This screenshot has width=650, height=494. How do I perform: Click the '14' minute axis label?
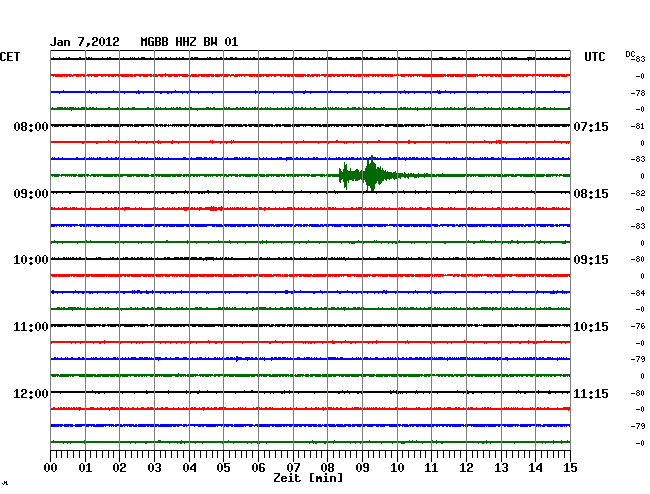tap(535, 467)
